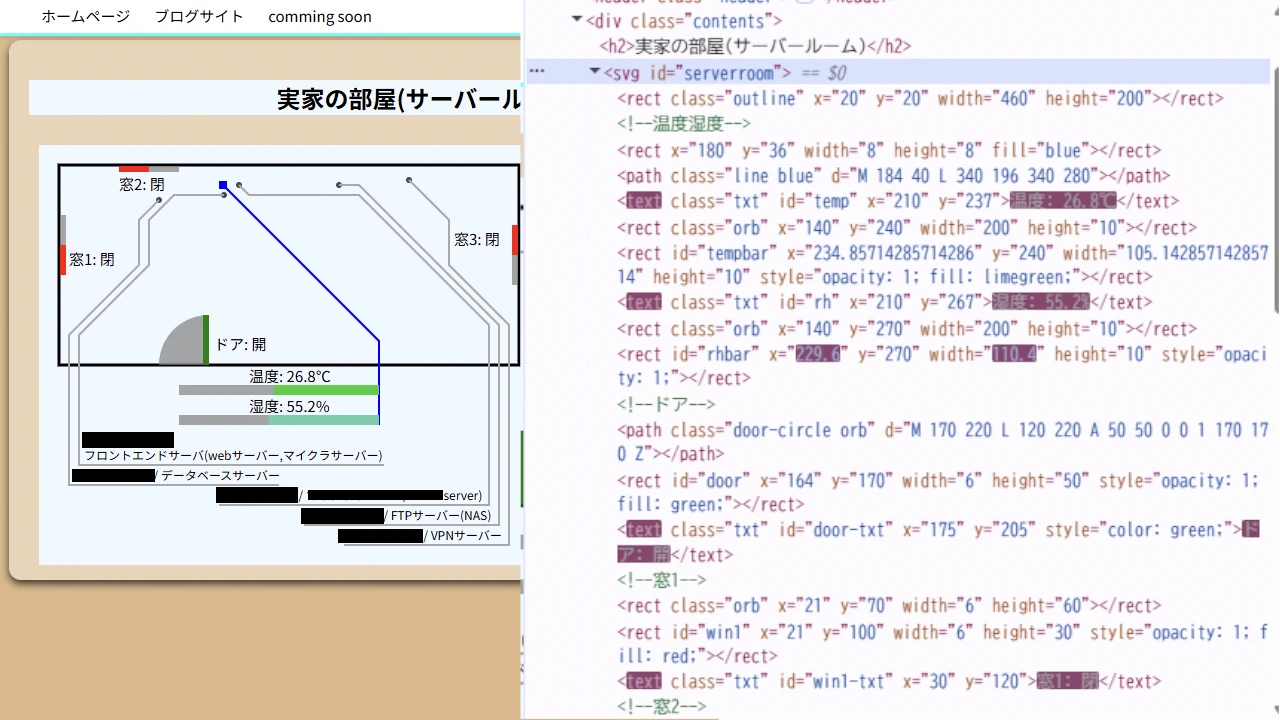Click the FTPサーバー(NAS) label
Image resolution: width=1280 pixels, height=720 pixels.
[441, 516]
